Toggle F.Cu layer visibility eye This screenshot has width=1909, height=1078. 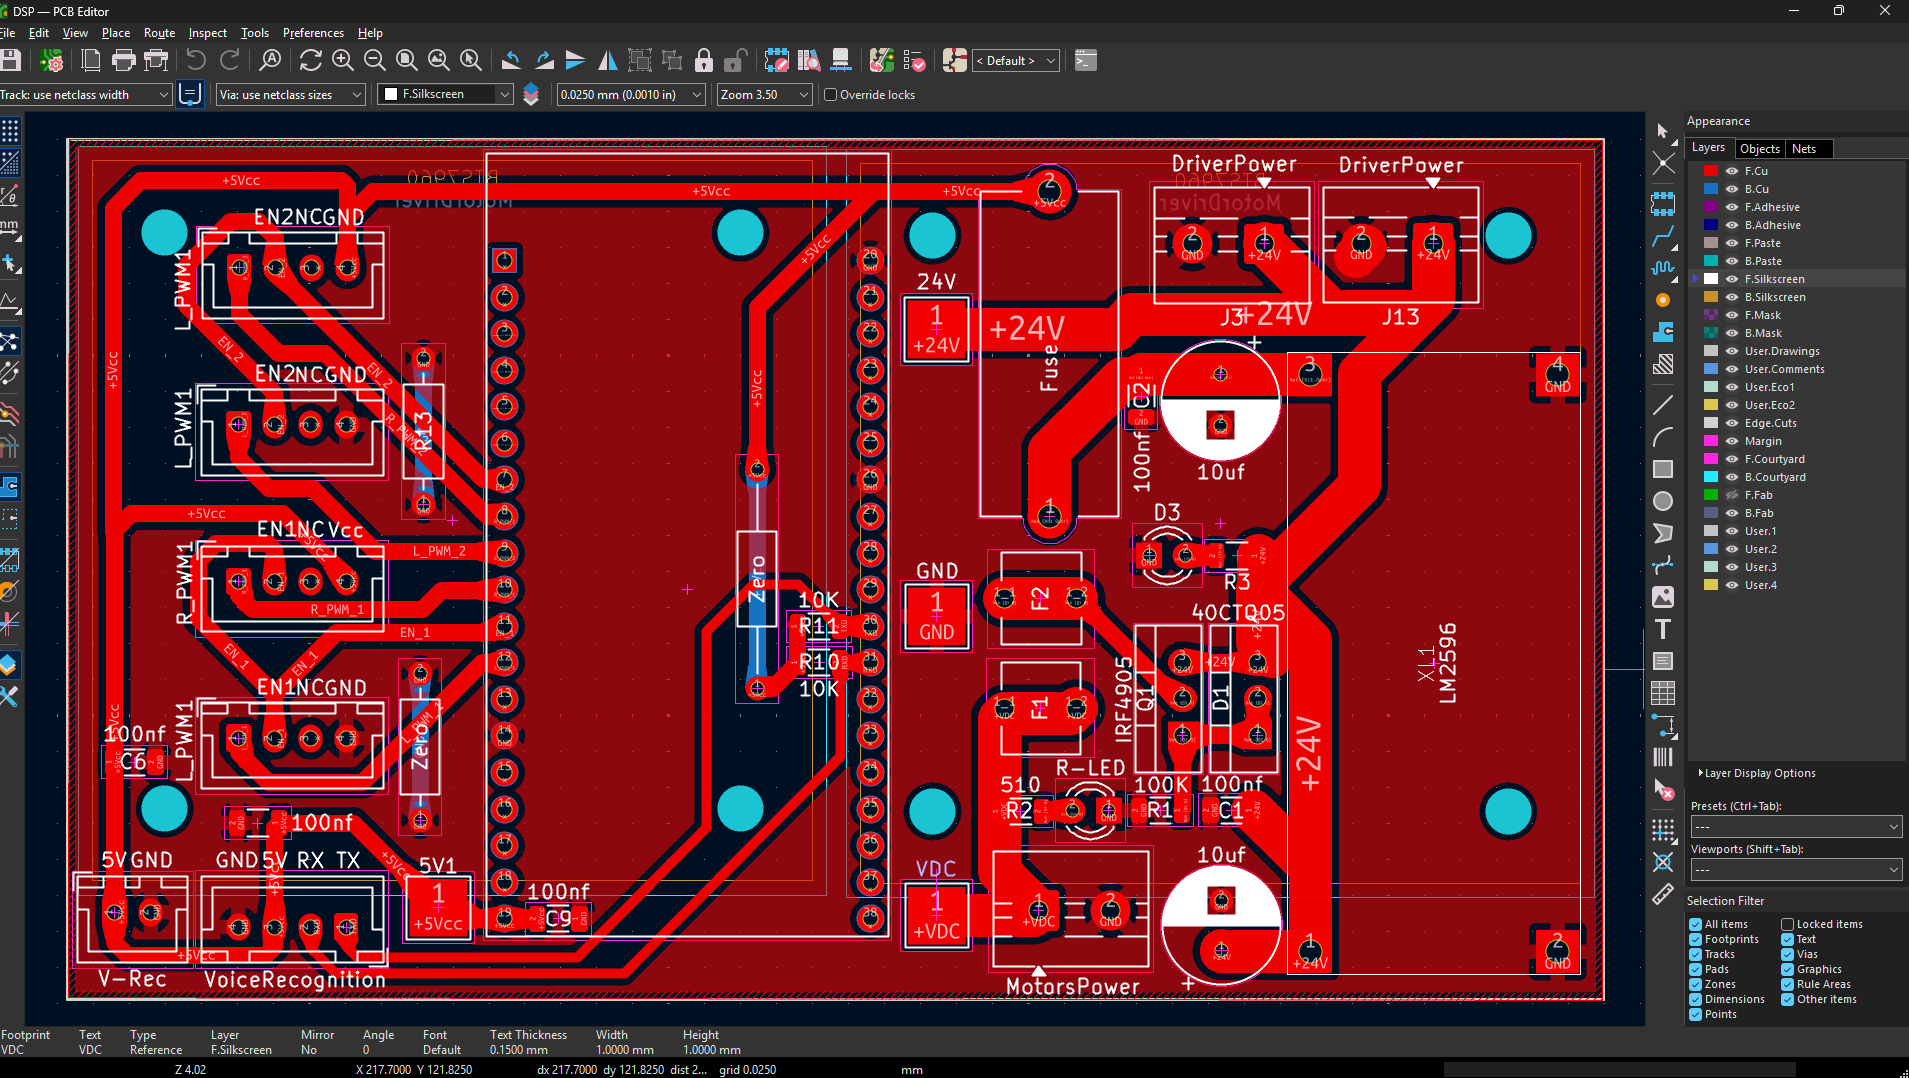click(1732, 171)
